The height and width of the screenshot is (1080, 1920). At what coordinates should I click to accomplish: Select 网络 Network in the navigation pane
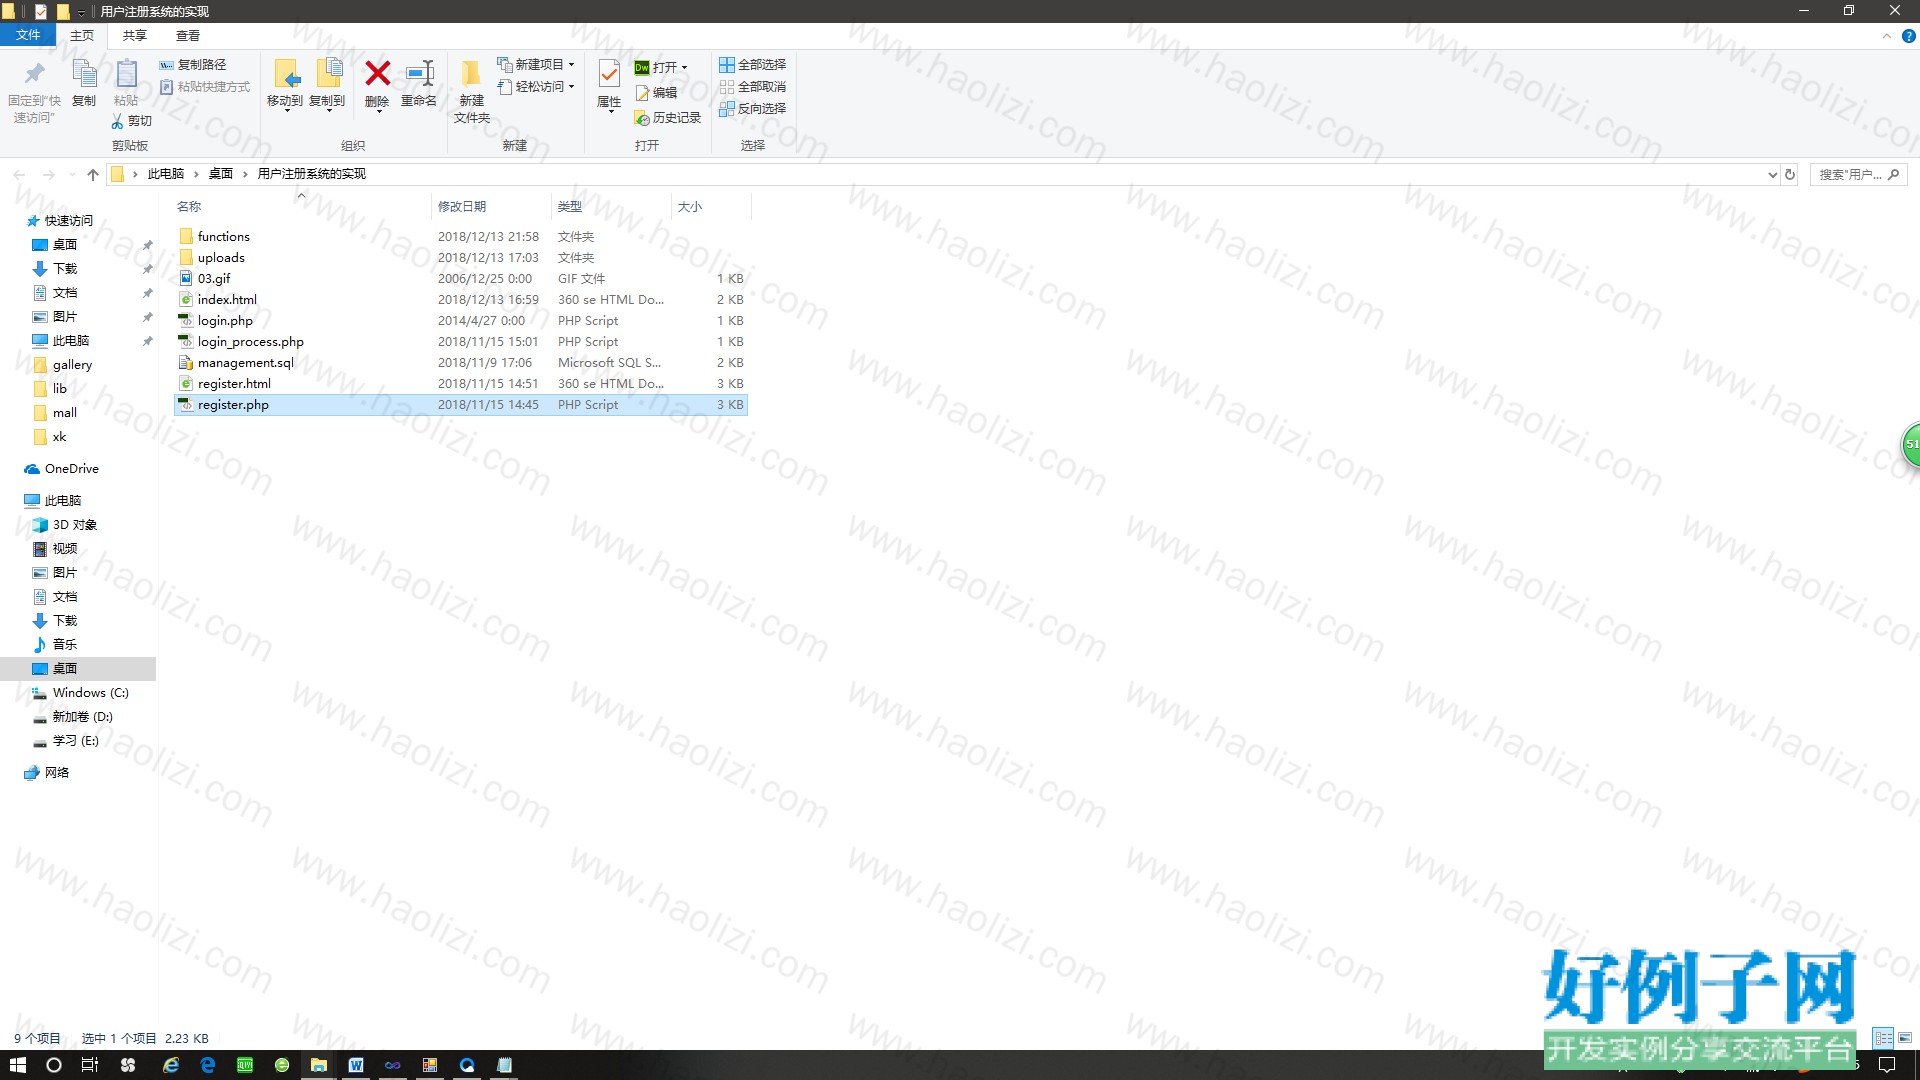coord(47,773)
